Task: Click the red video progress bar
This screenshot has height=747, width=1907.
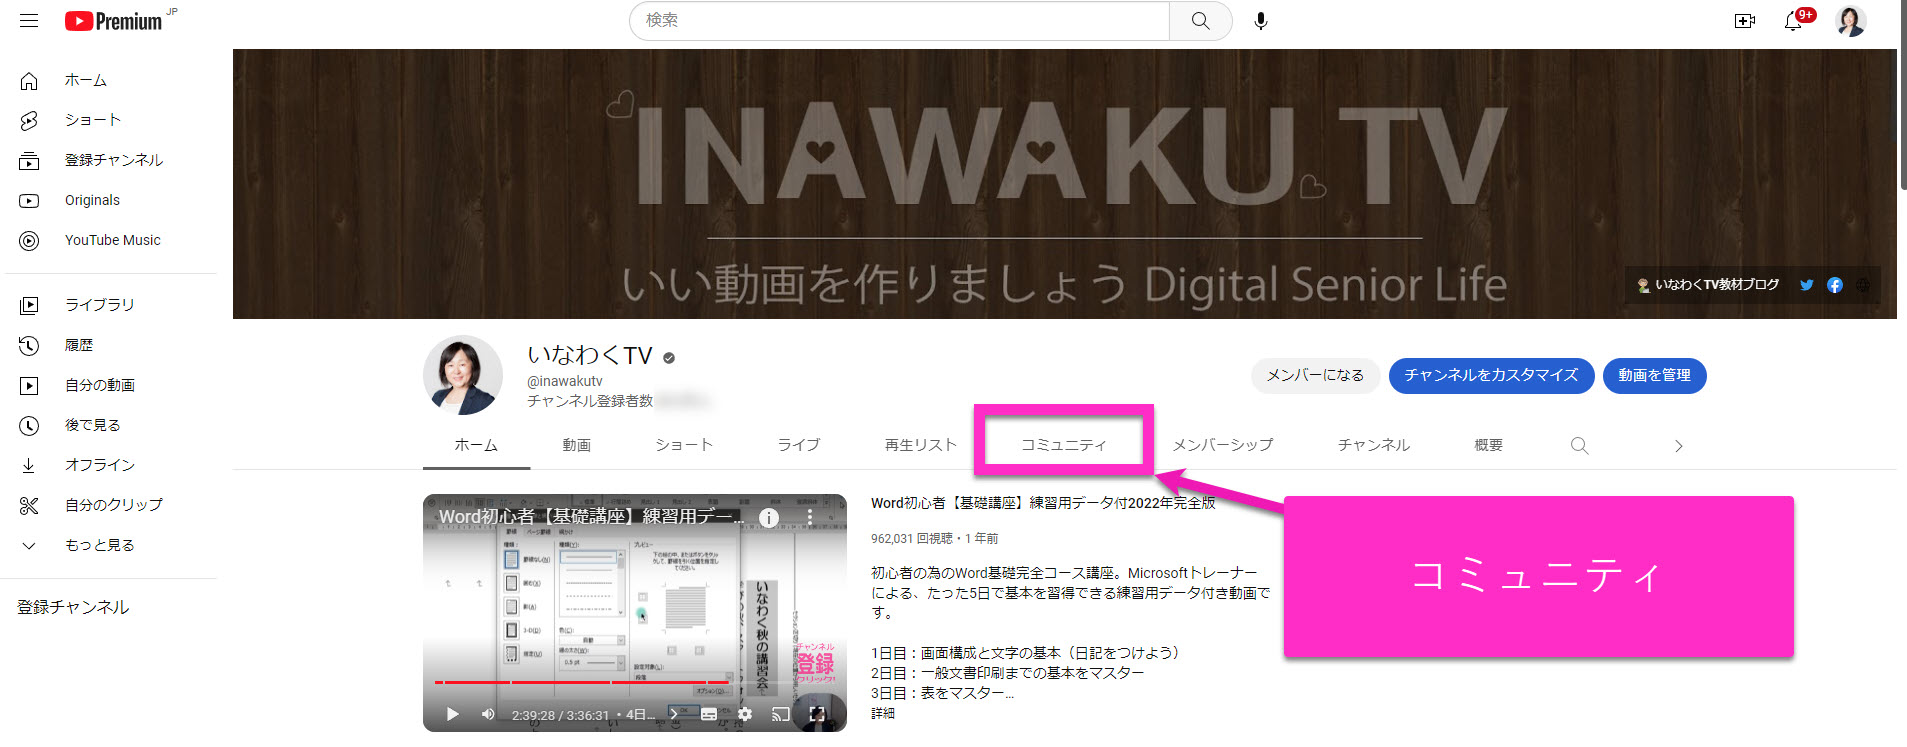Action: click(580, 682)
